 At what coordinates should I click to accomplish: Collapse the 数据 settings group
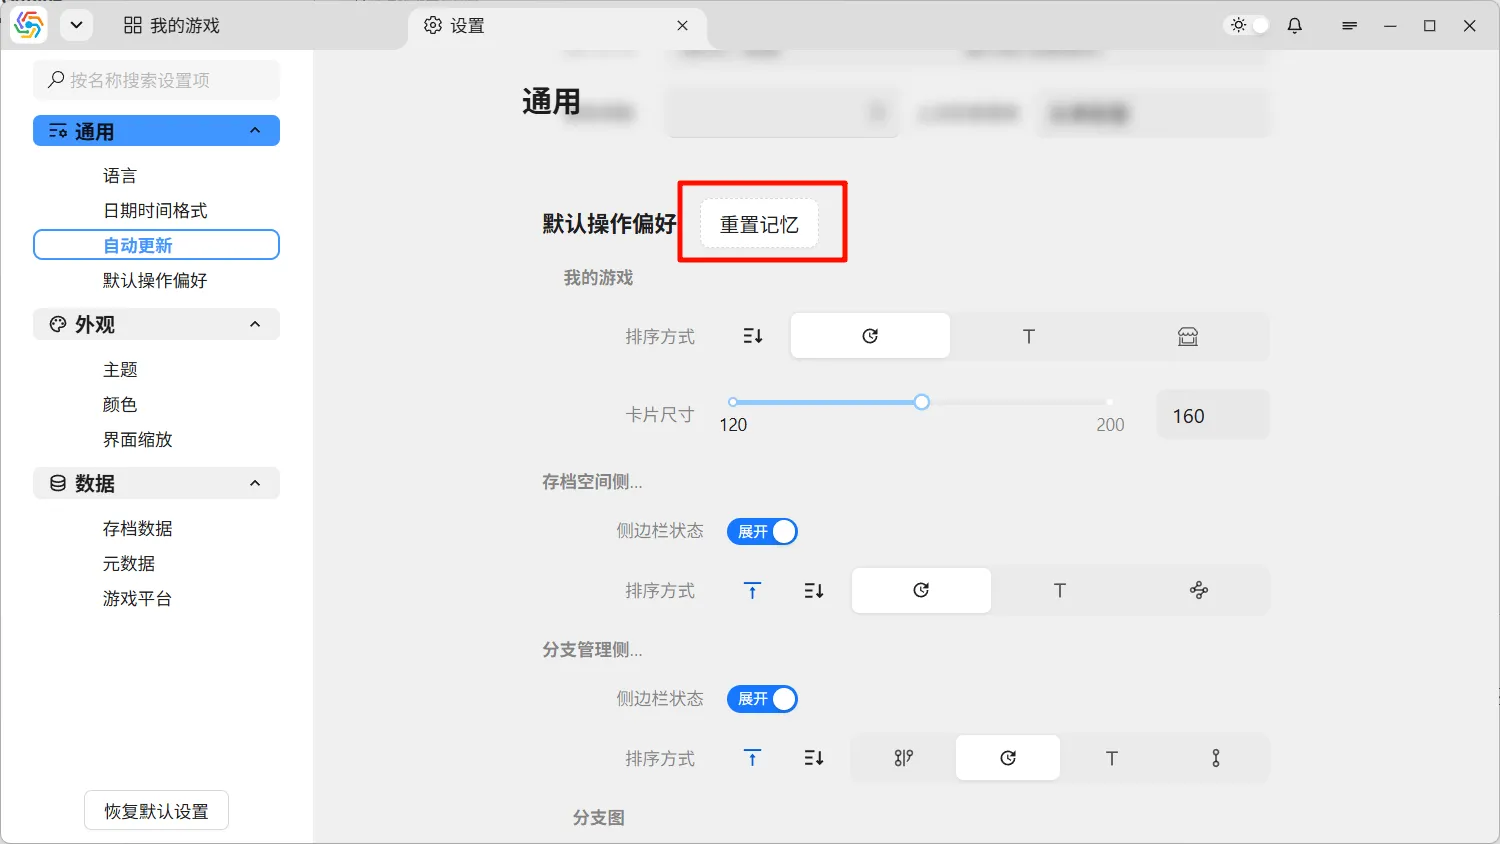[x=255, y=484]
